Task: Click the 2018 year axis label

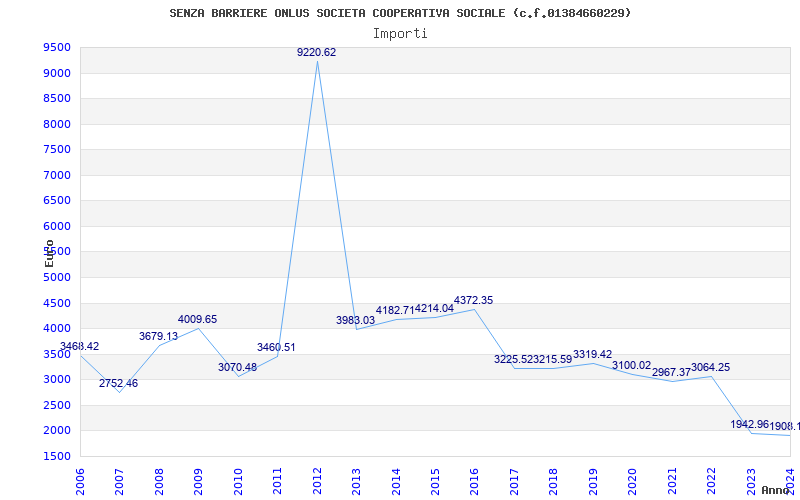Action: coord(554,481)
